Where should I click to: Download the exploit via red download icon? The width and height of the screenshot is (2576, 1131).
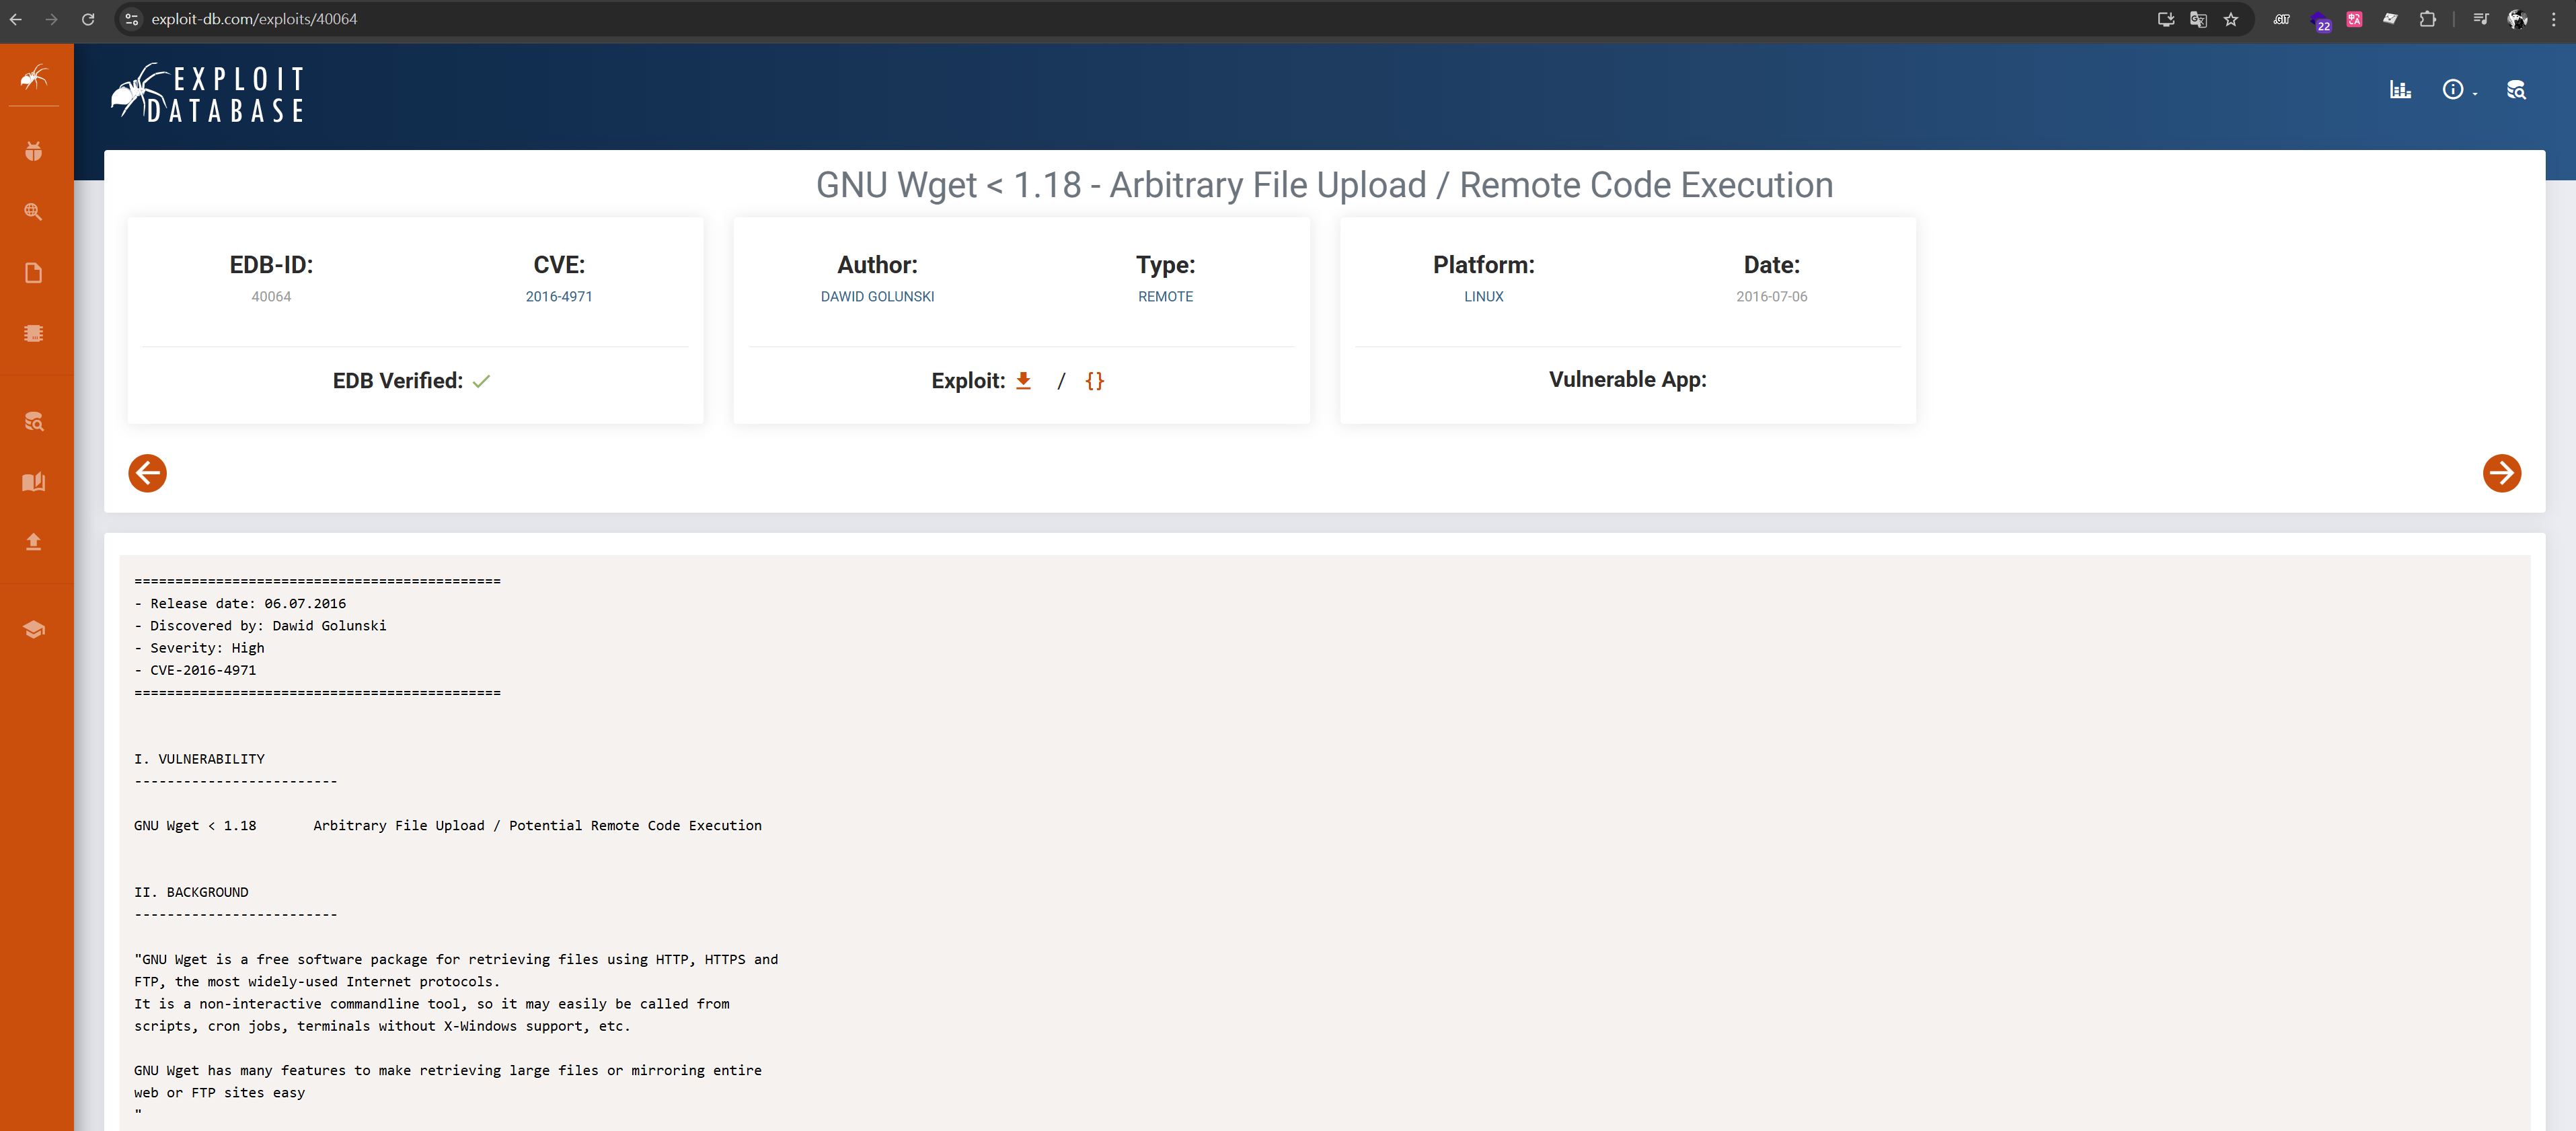pyautogui.click(x=1023, y=381)
